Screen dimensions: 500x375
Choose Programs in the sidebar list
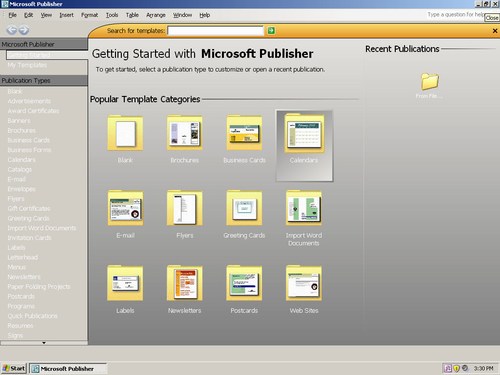21,306
